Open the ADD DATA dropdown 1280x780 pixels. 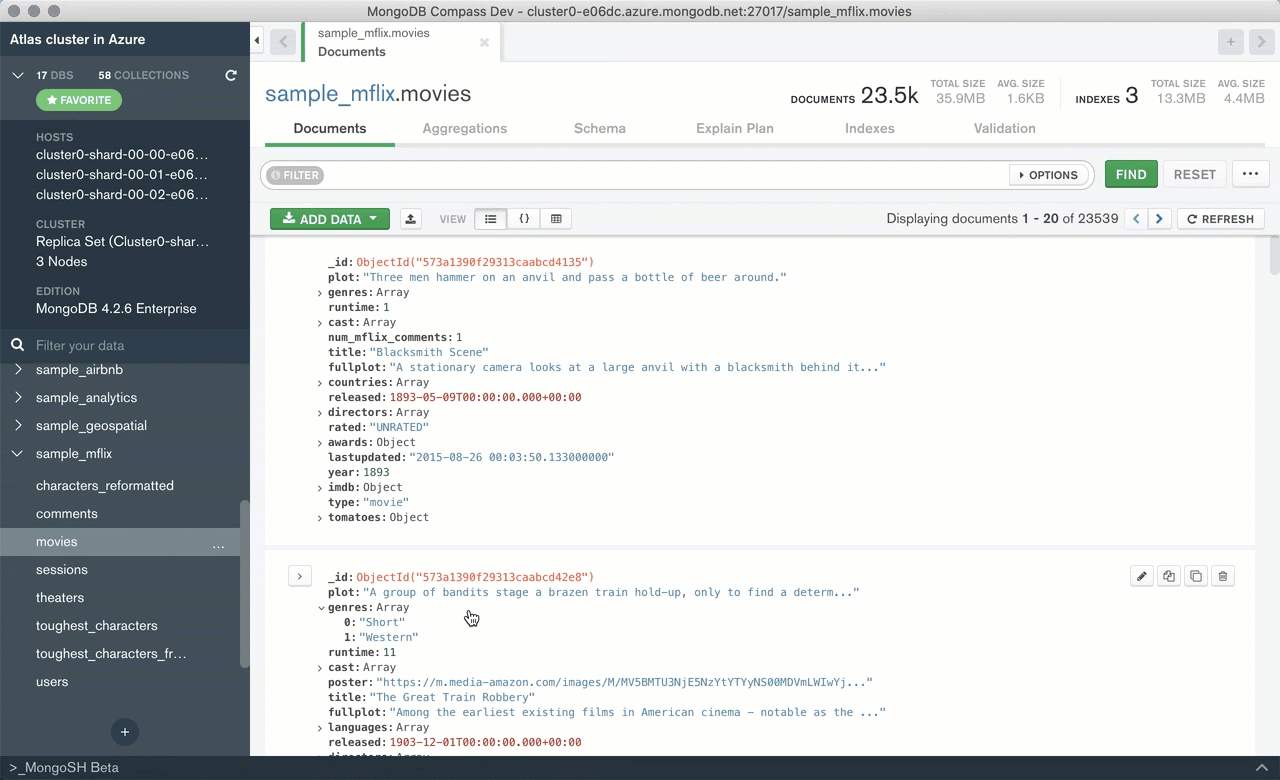tap(329, 218)
